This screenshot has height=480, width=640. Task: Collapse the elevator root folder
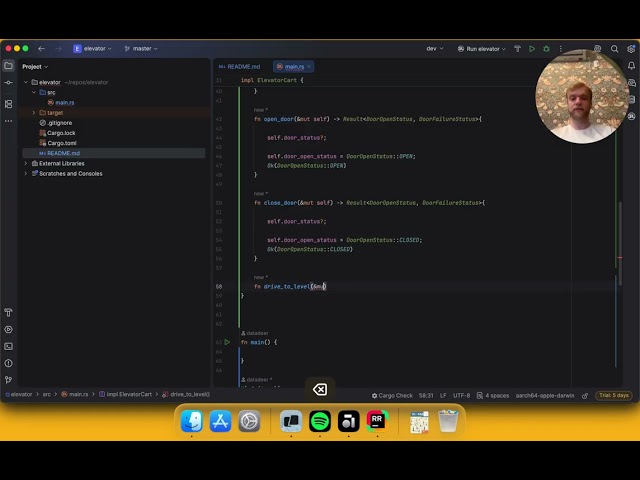[26, 82]
